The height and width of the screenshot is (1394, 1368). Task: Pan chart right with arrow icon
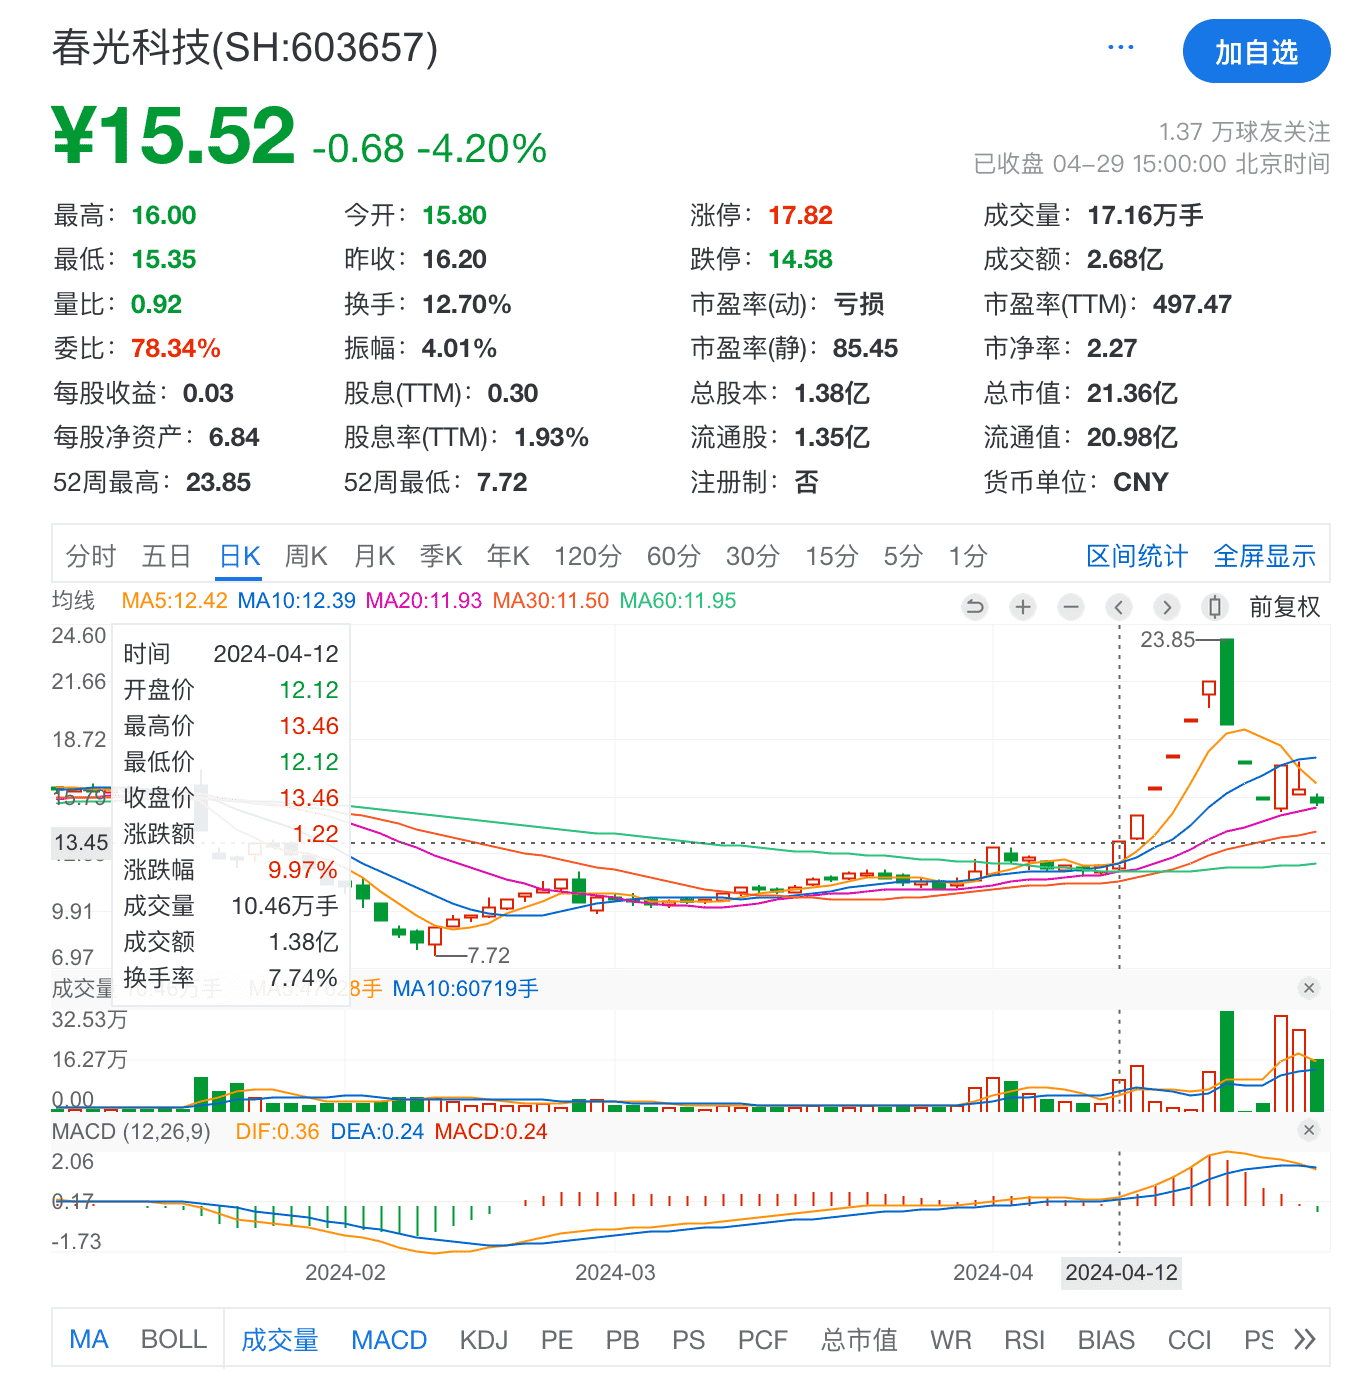pyautogui.click(x=1167, y=607)
